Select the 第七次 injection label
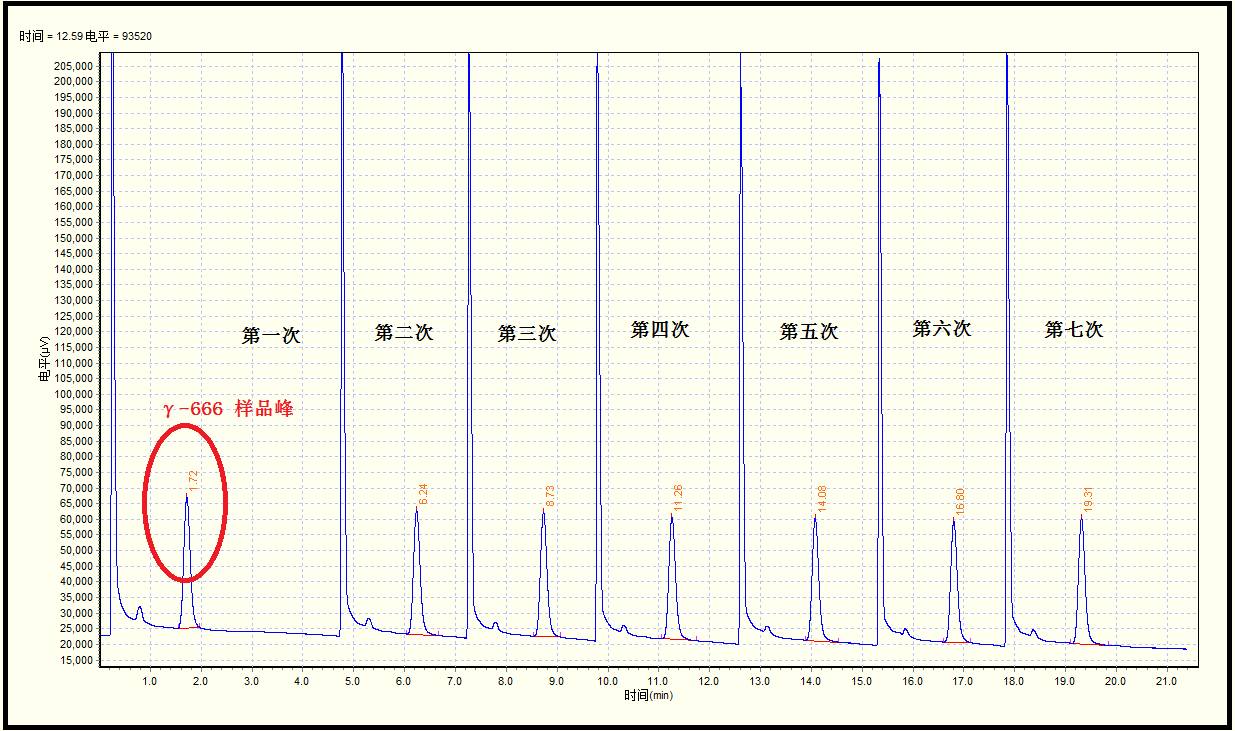Image resolution: width=1235 pixels, height=731 pixels. [1074, 329]
